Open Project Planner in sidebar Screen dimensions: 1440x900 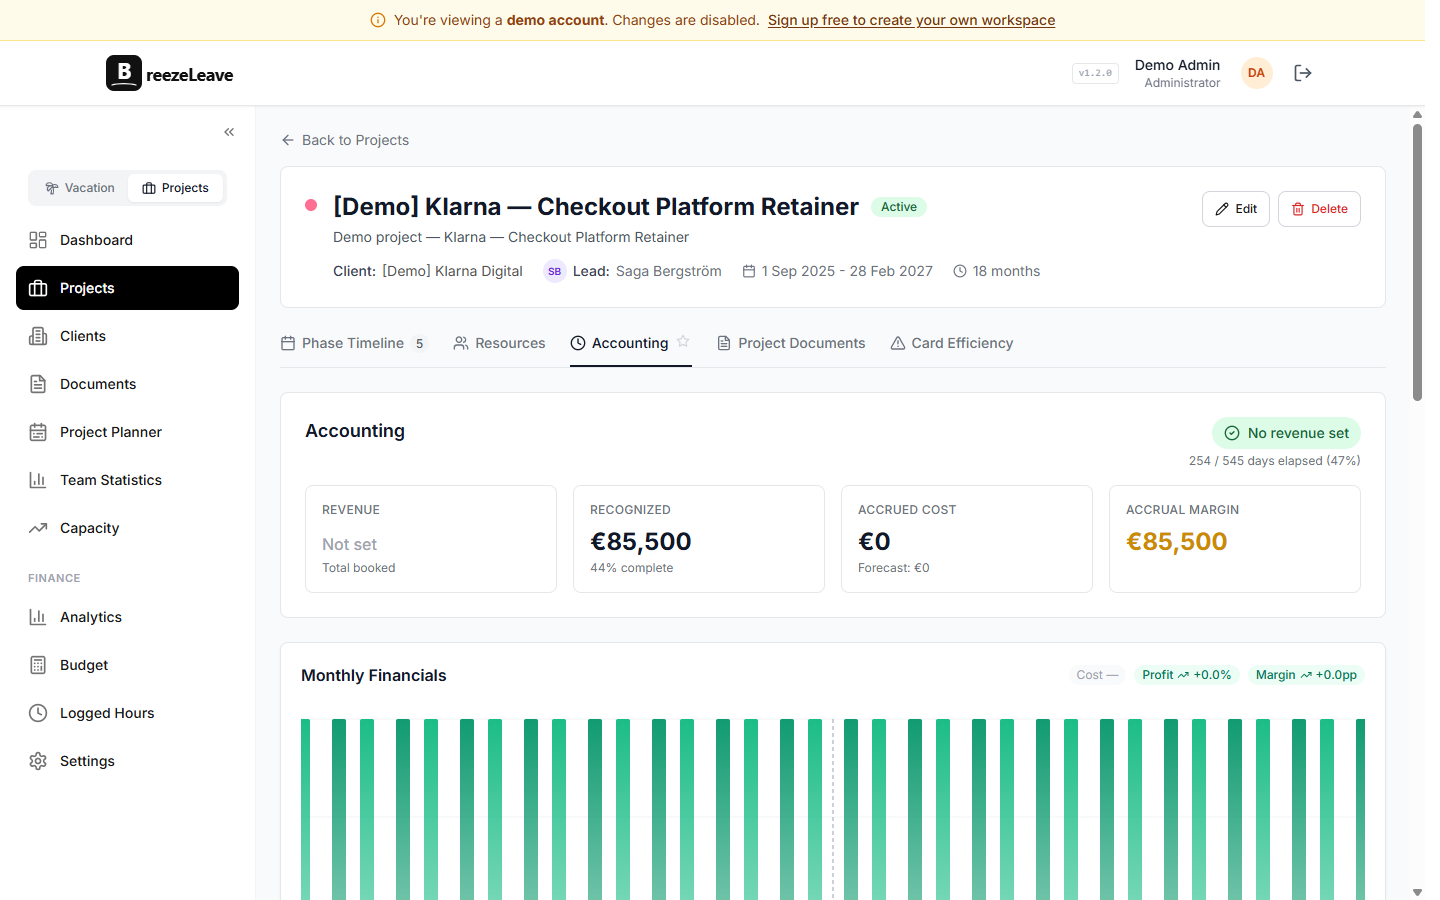click(x=127, y=432)
